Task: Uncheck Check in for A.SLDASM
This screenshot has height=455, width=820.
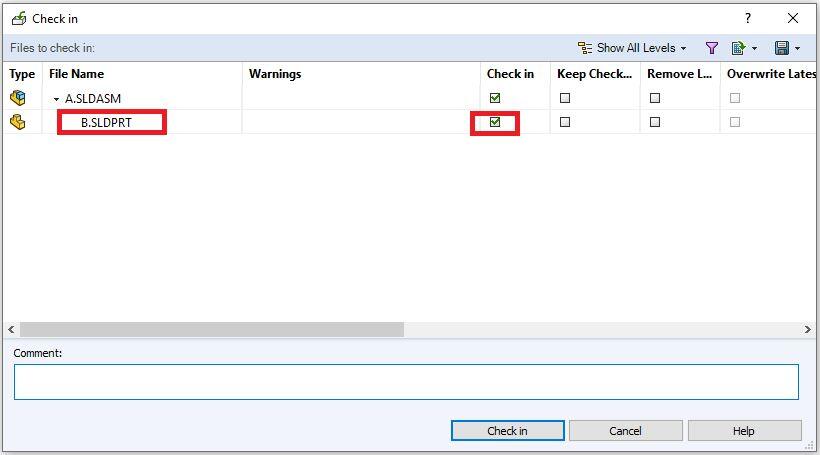Action: [495, 98]
